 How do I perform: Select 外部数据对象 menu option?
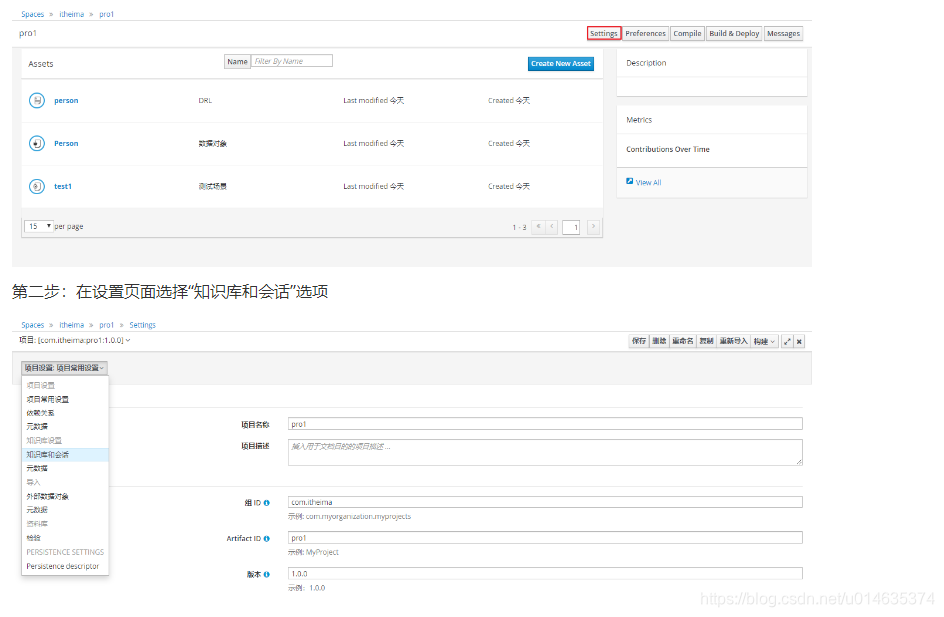[x=48, y=497]
